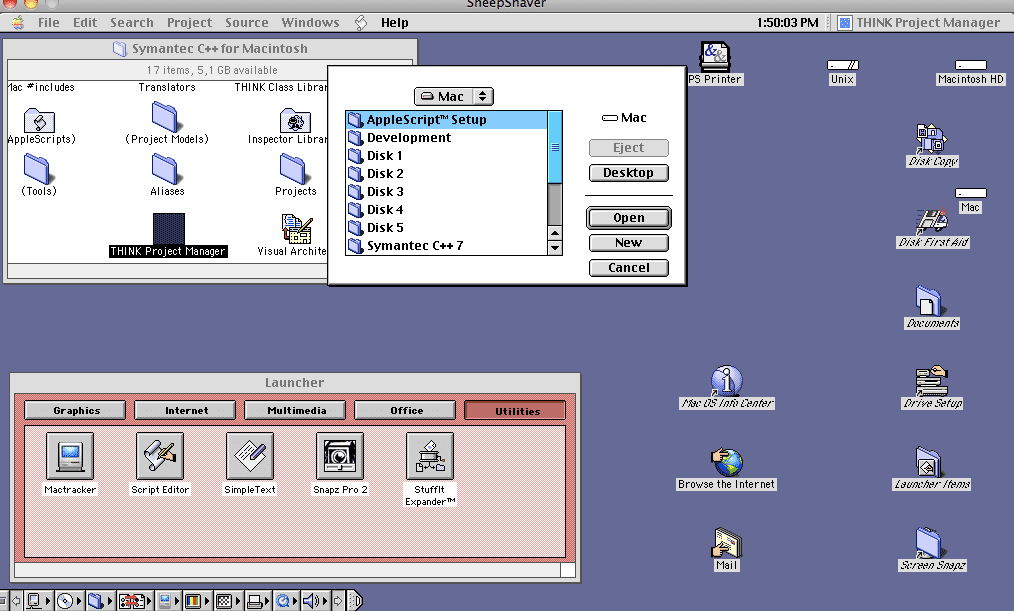Switch Launcher to the Office category

coord(405,411)
